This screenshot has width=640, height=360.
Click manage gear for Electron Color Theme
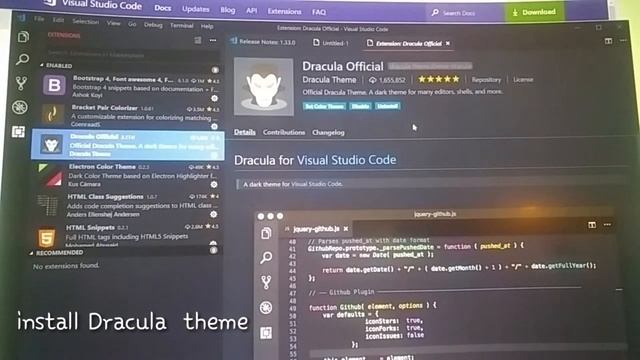[x=213, y=184]
